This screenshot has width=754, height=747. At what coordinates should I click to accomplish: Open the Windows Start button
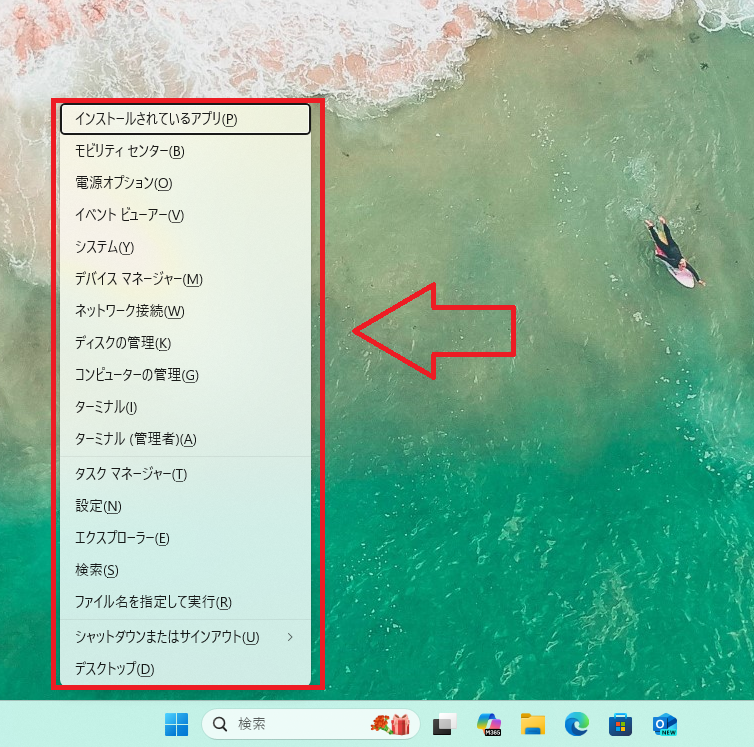[x=176, y=724]
